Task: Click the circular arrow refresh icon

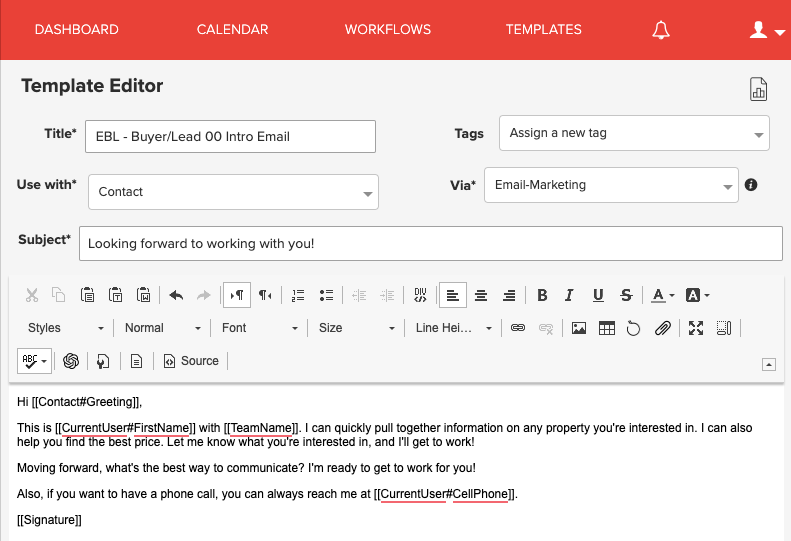Action: [x=634, y=328]
